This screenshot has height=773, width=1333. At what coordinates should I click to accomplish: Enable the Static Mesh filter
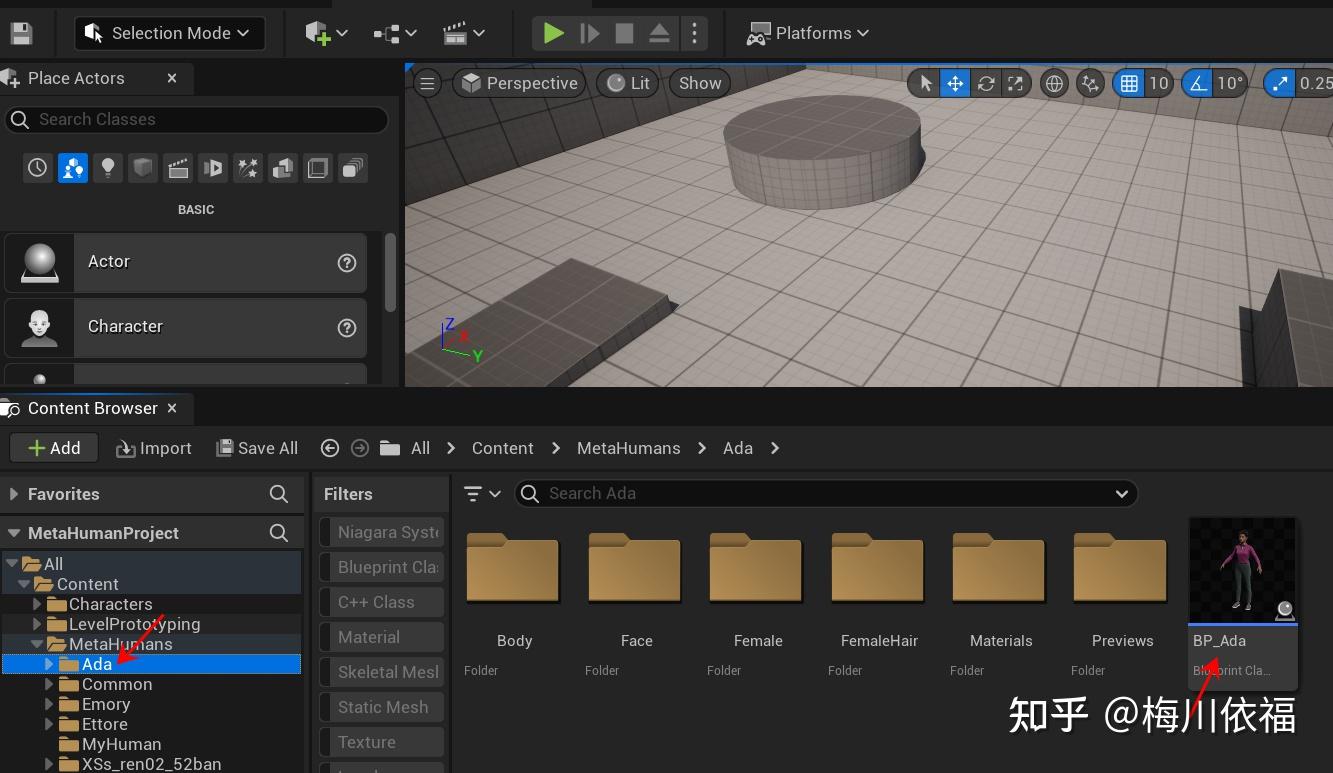click(x=382, y=707)
